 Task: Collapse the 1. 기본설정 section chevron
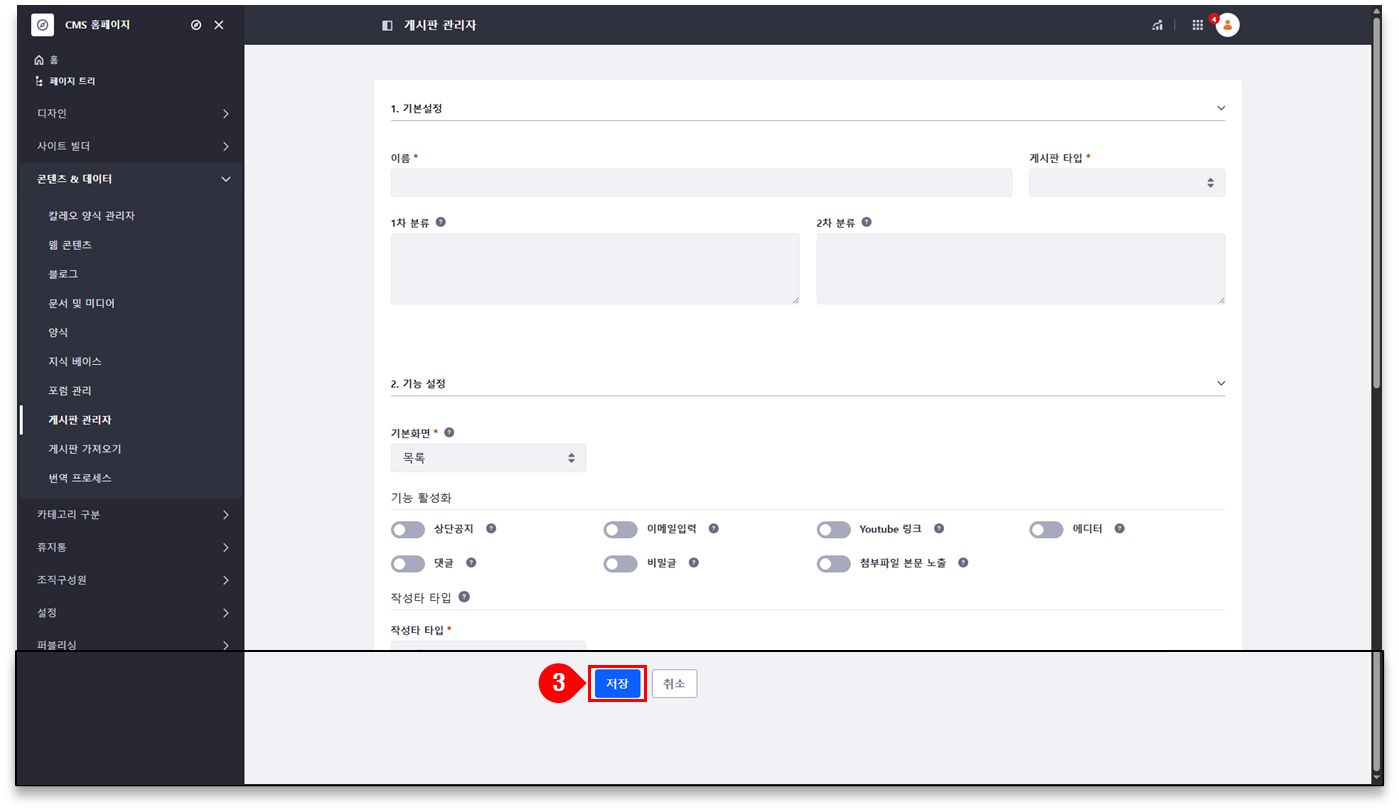click(x=1220, y=108)
